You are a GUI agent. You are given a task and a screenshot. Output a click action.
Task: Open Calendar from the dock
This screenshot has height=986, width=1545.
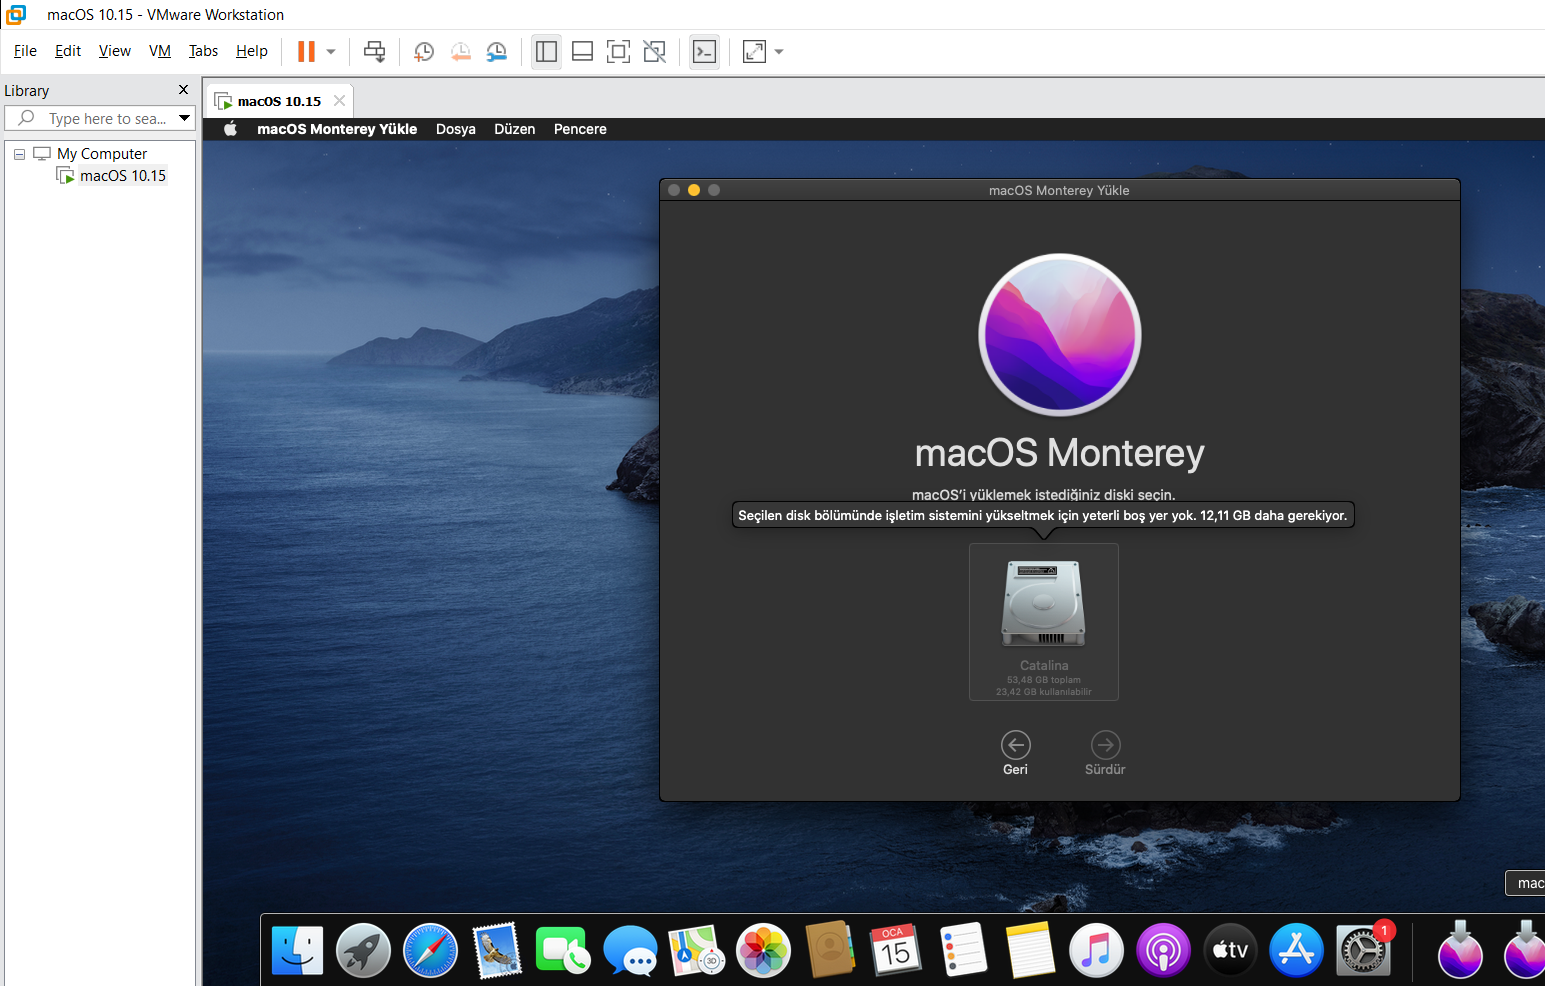tap(896, 950)
